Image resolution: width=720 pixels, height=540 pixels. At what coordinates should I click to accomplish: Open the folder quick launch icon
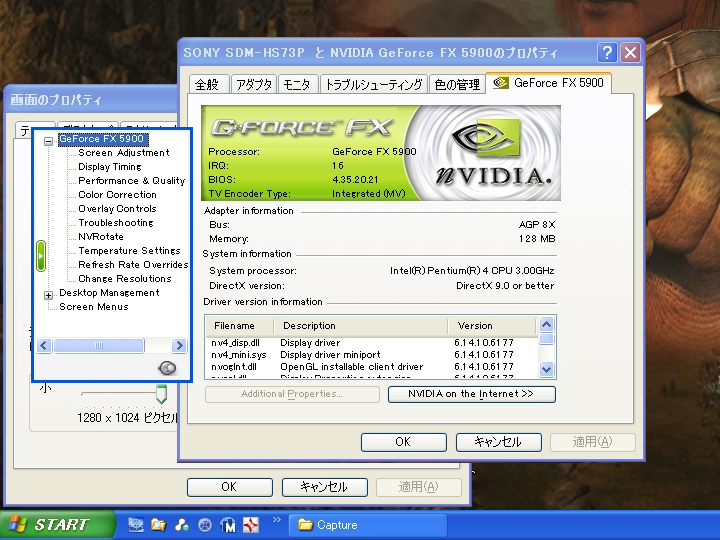tap(159, 524)
